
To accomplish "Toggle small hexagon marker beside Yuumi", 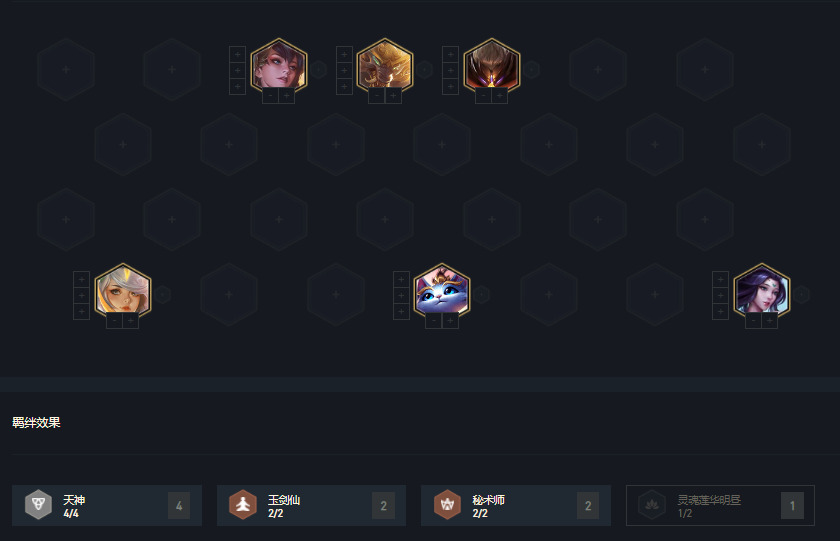I will coord(482,294).
